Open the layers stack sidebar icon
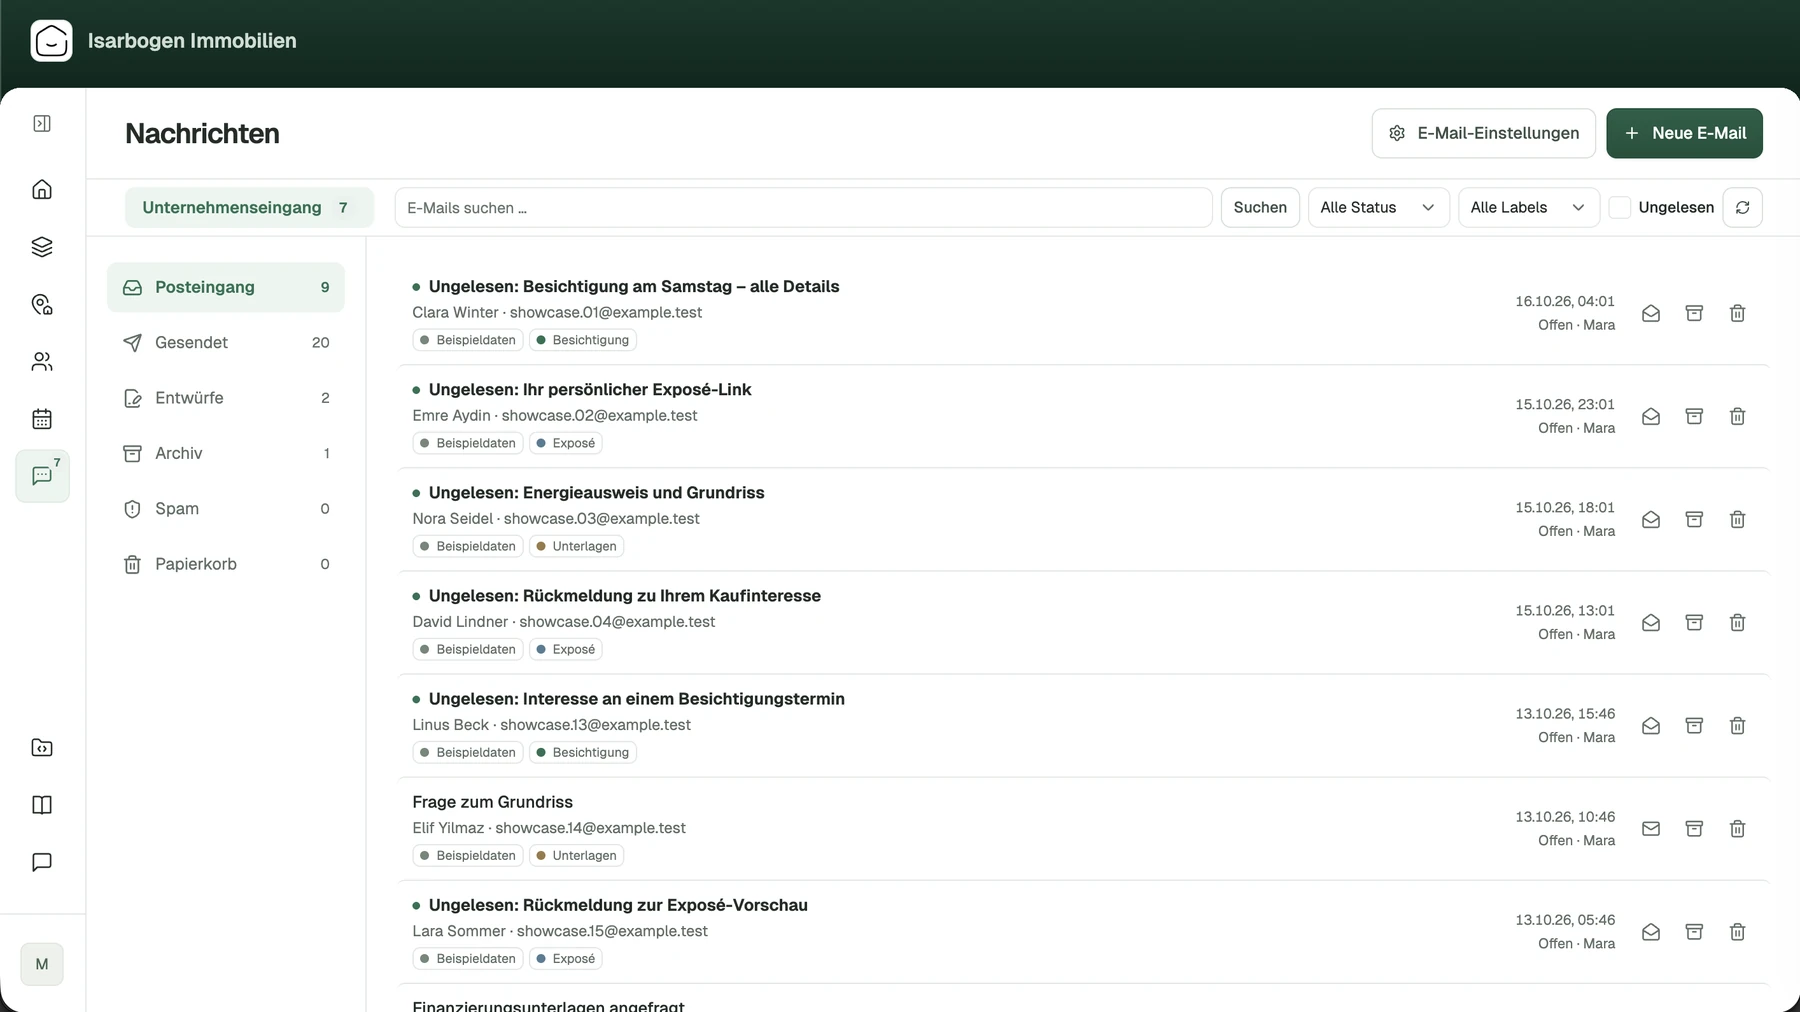1800x1012 pixels. tap(42, 247)
